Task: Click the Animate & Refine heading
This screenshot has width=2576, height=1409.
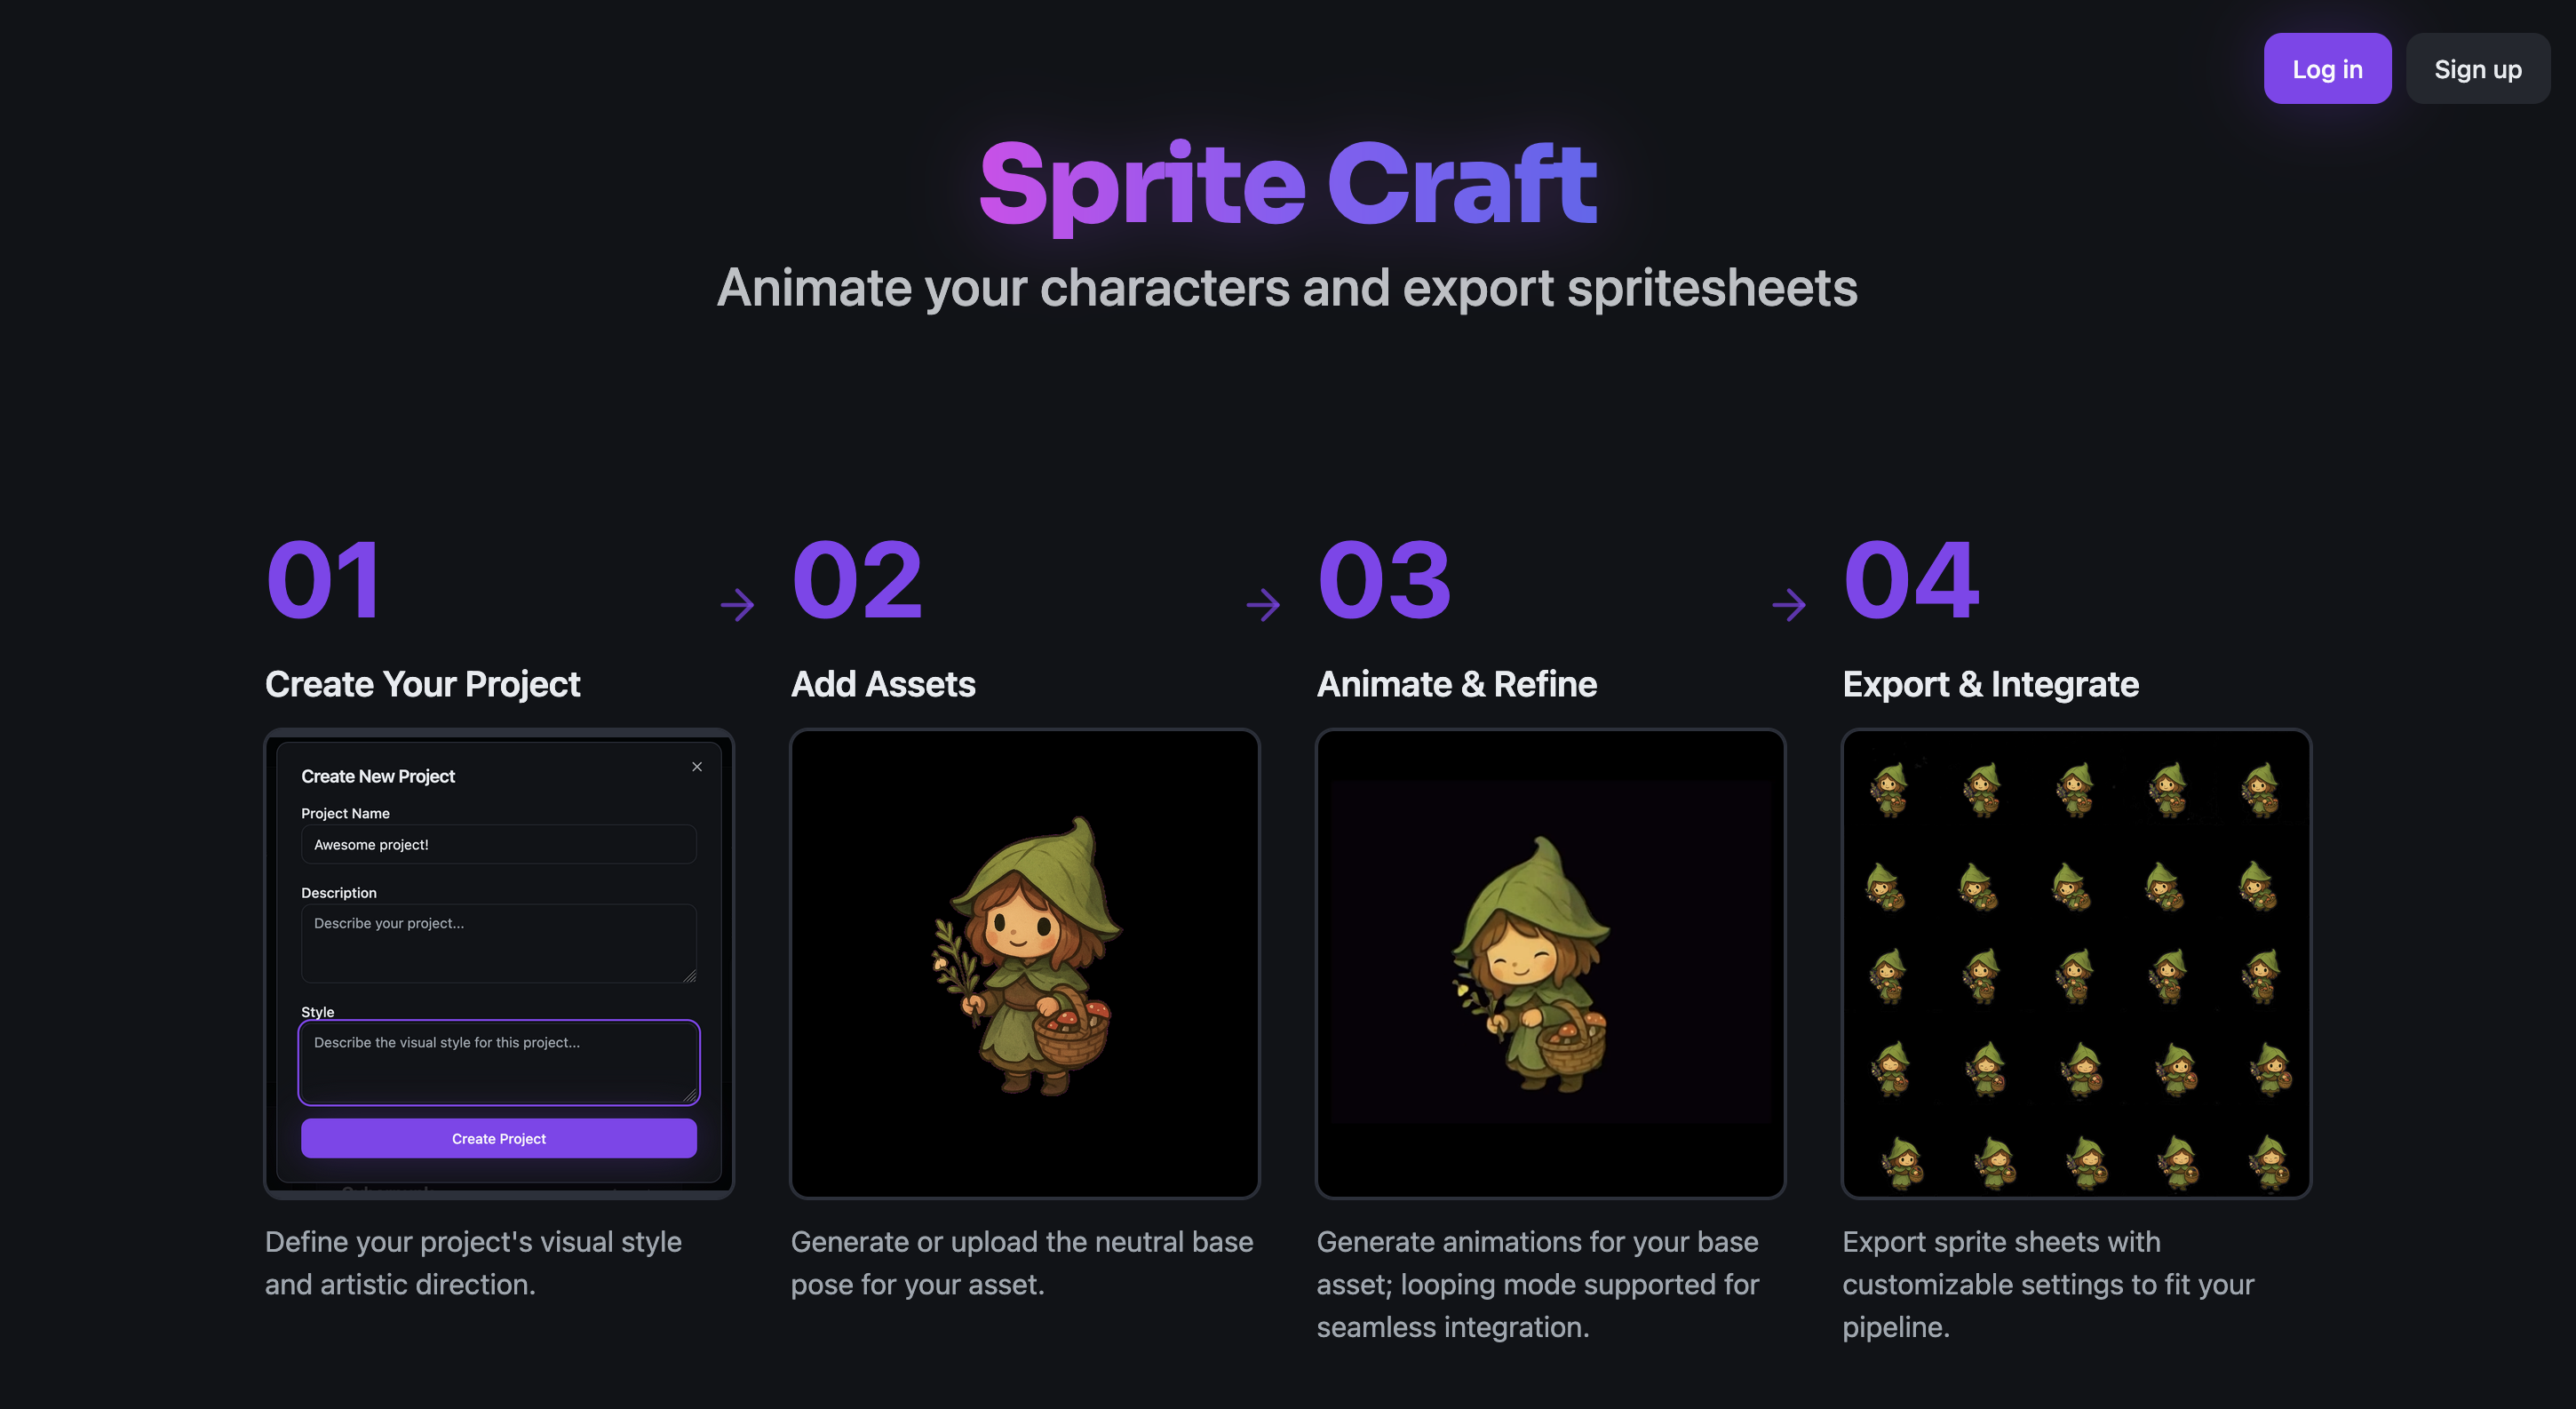Action: click(x=1456, y=684)
